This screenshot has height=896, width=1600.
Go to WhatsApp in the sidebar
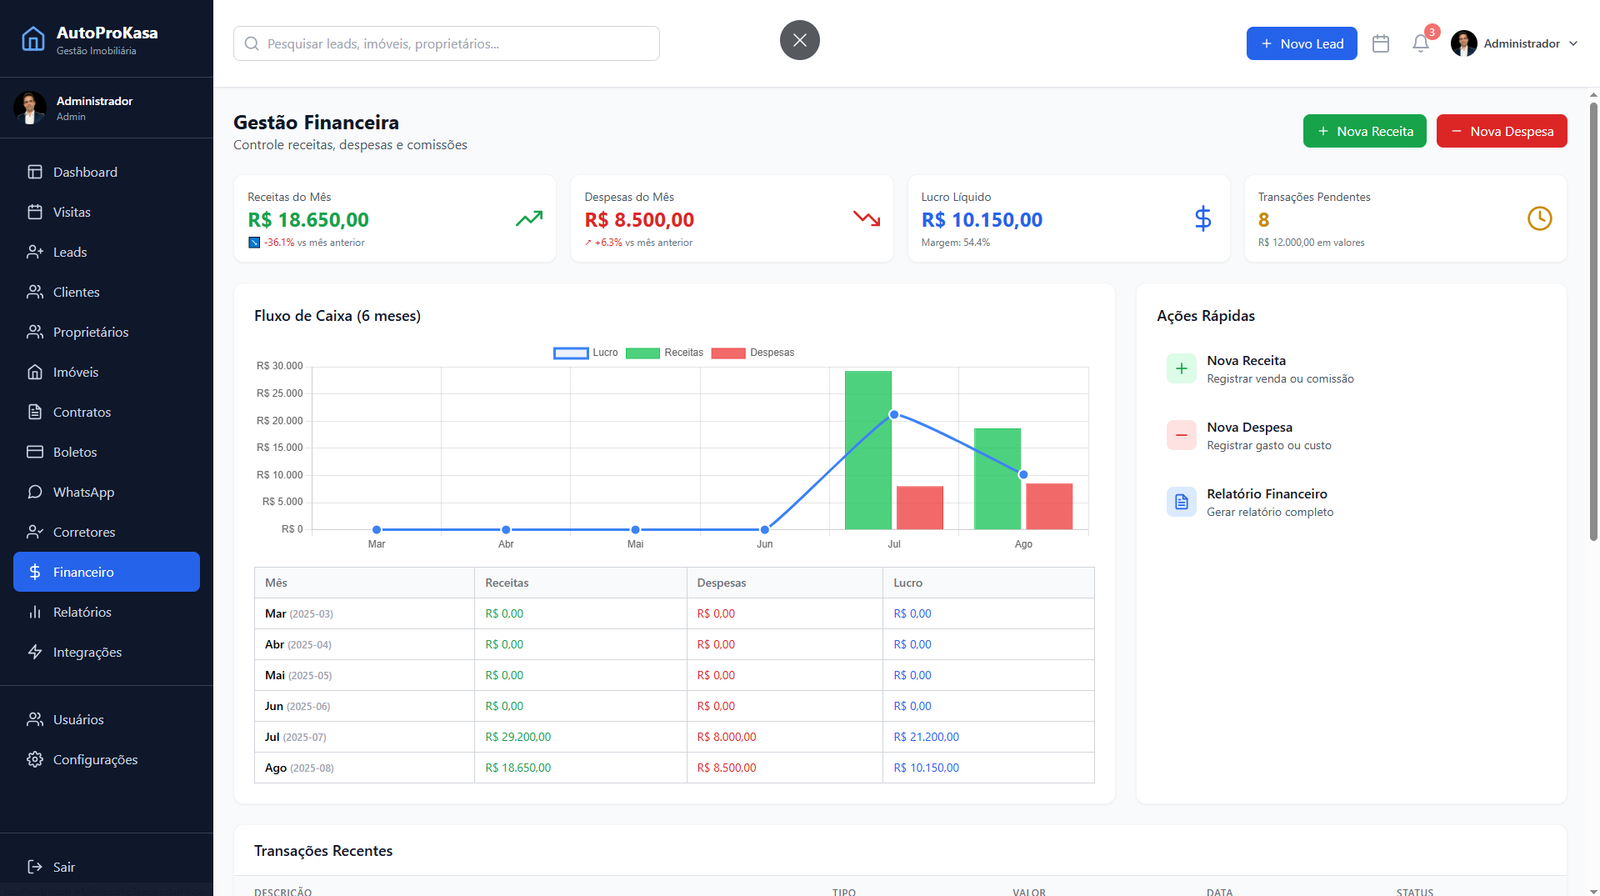click(x=83, y=492)
